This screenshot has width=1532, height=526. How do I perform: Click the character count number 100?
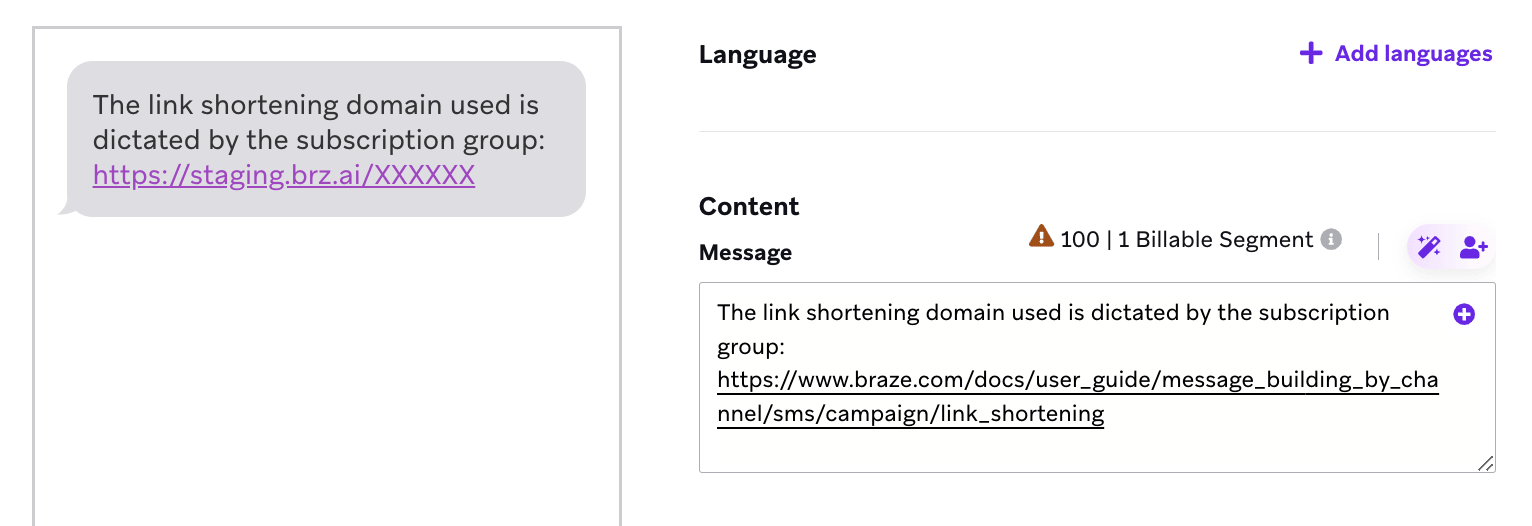point(1079,240)
